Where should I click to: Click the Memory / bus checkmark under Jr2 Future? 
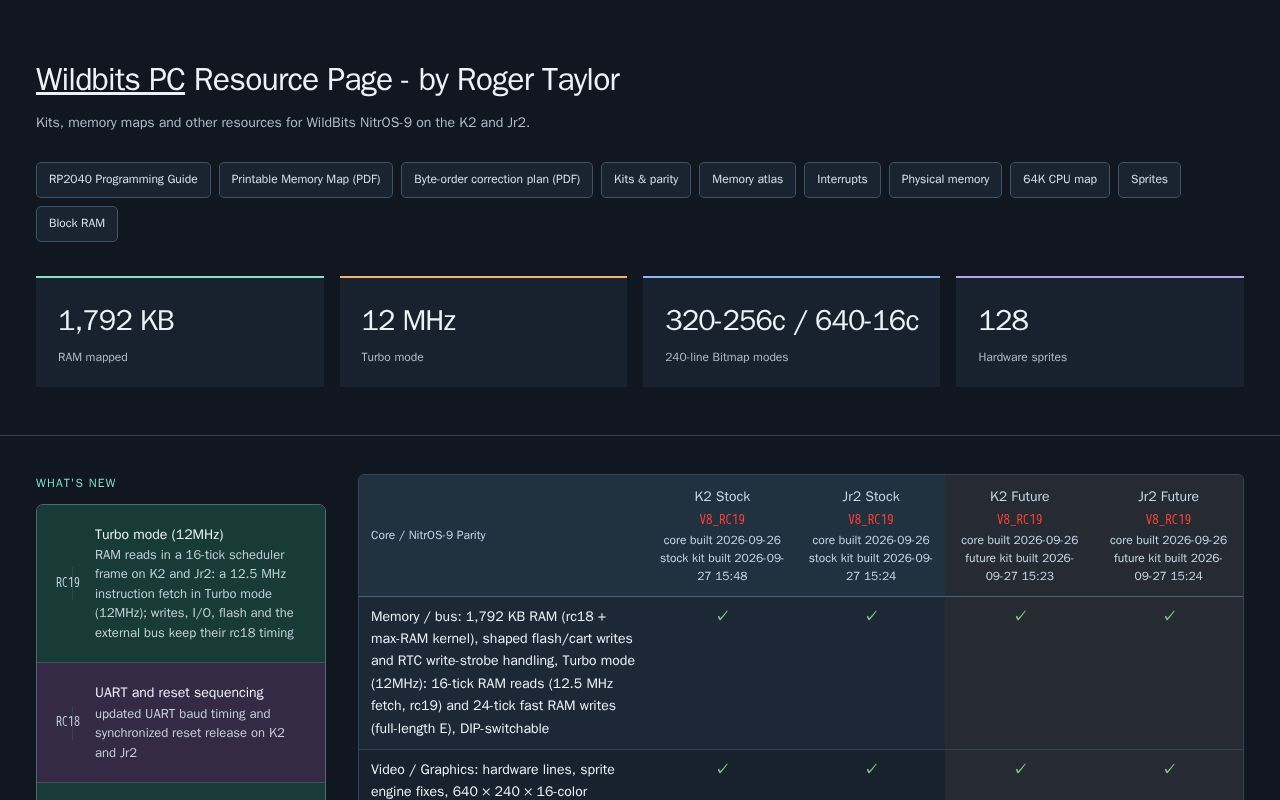[1169, 616]
